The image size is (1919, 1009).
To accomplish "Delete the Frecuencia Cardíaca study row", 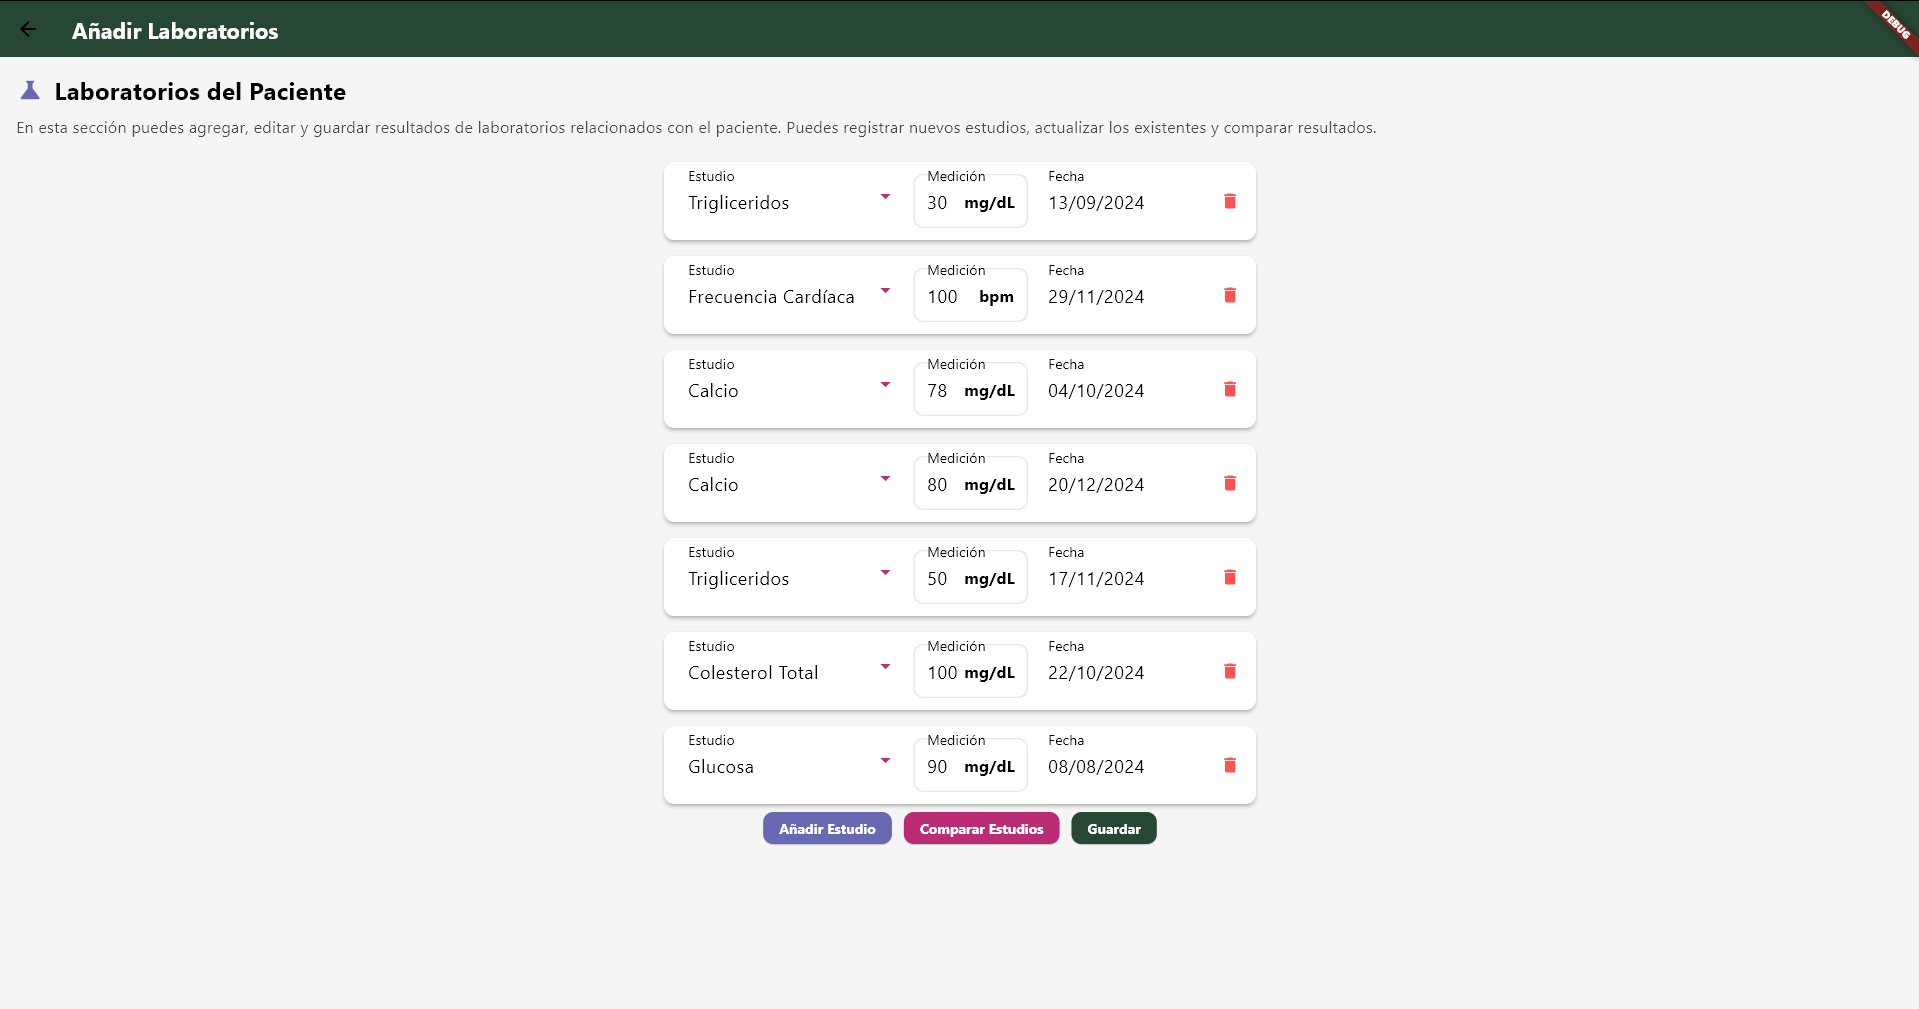I will click(1230, 295).
